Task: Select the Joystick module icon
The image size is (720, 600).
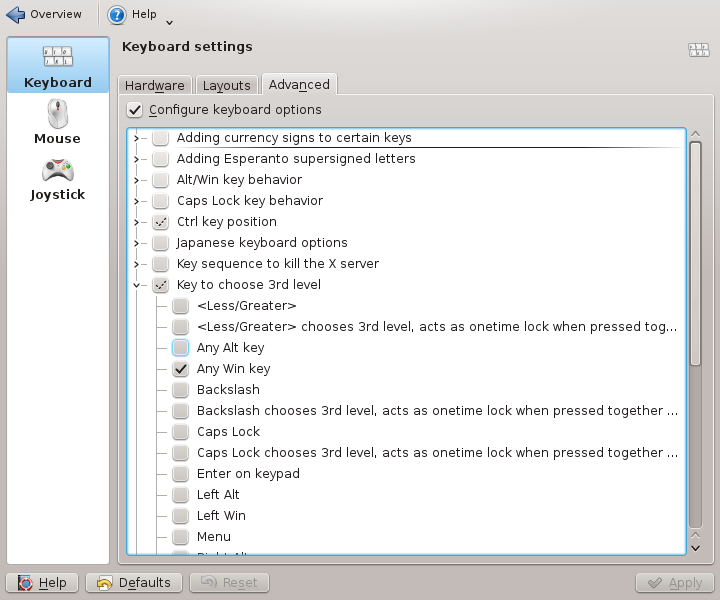Action: click(x=58, y=170)
